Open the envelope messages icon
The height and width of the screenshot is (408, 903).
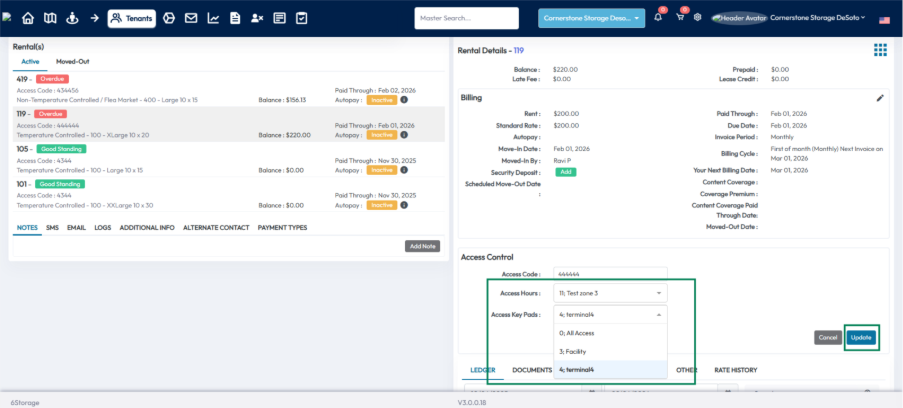pyautogui.click(x=191, y=18)
